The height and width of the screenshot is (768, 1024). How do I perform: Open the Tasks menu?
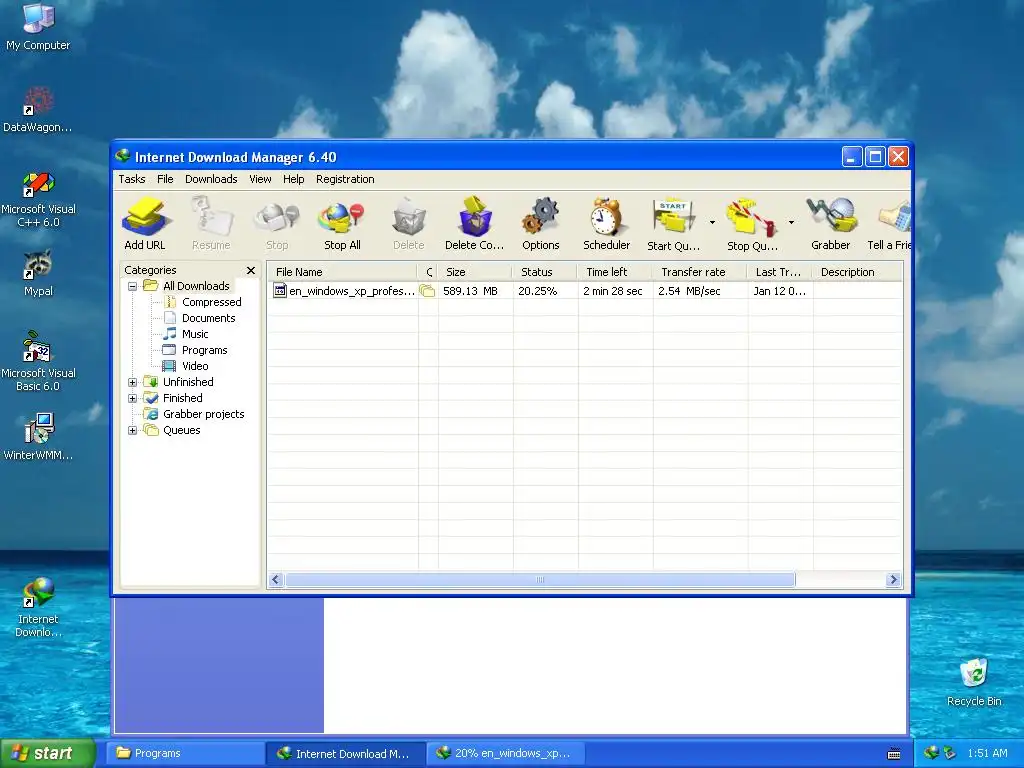(x=132, y=179)
